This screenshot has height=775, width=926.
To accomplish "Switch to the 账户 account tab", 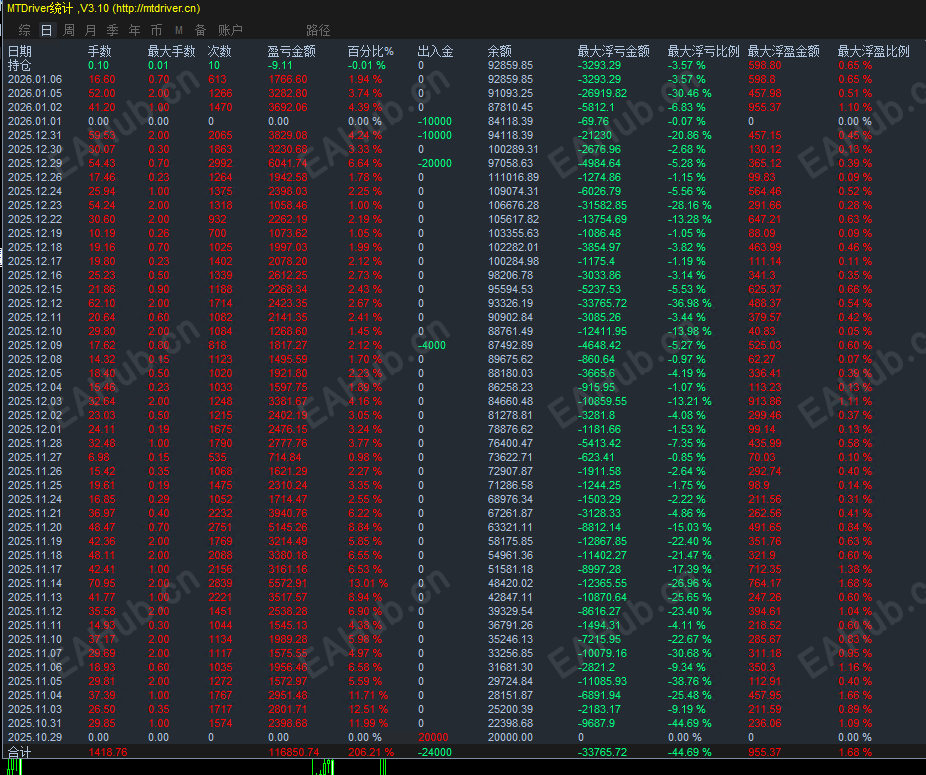I will click(230, 30).
